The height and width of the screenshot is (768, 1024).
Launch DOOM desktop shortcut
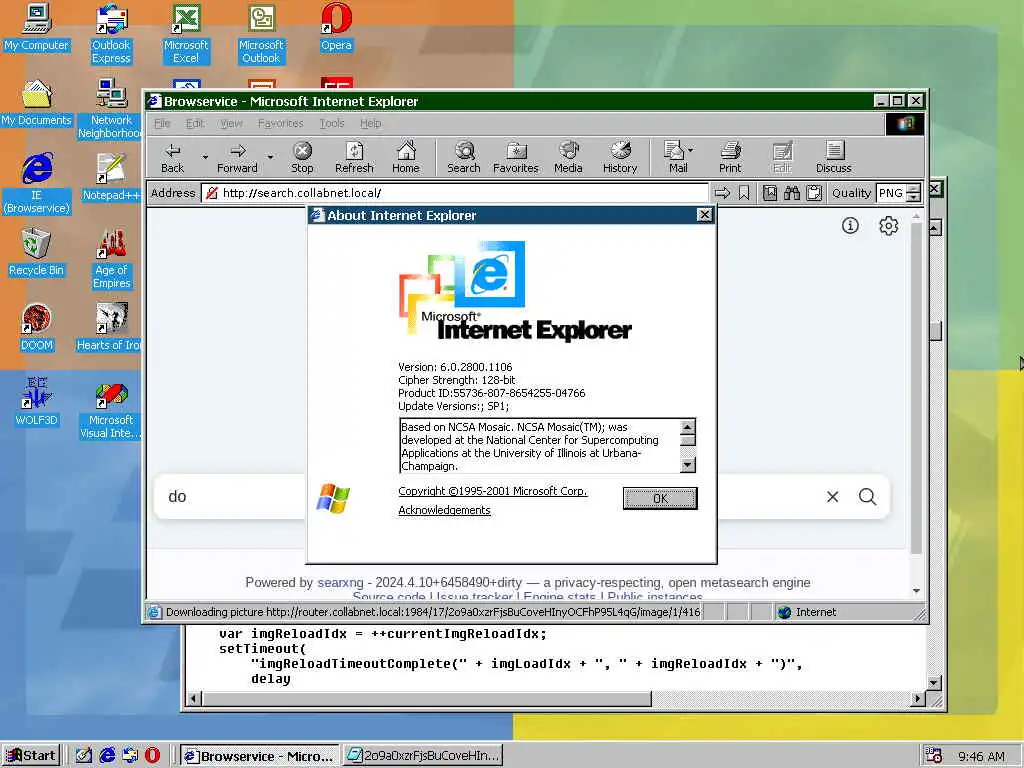(x=37, y=328)
